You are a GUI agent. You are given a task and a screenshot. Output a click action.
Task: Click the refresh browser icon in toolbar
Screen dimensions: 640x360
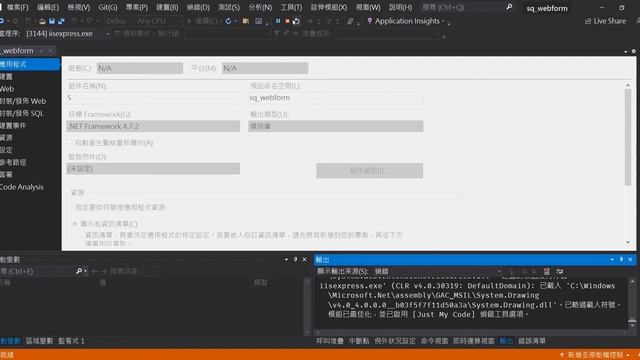[229, 21]
